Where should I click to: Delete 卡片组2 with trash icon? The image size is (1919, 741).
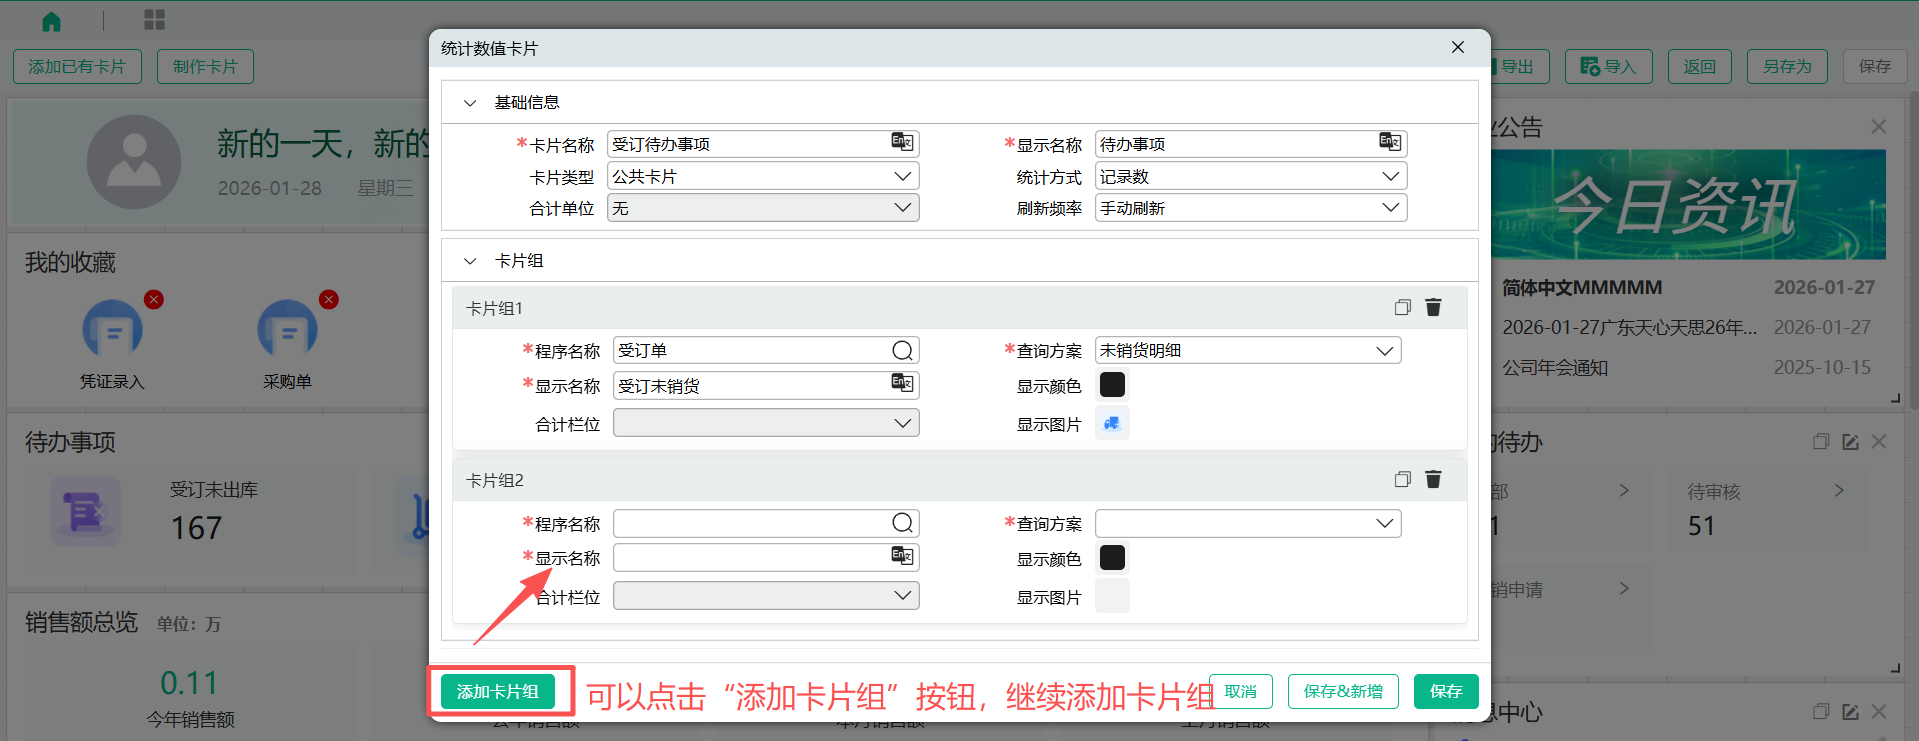pyautogui.click(x=1433, y=479)
